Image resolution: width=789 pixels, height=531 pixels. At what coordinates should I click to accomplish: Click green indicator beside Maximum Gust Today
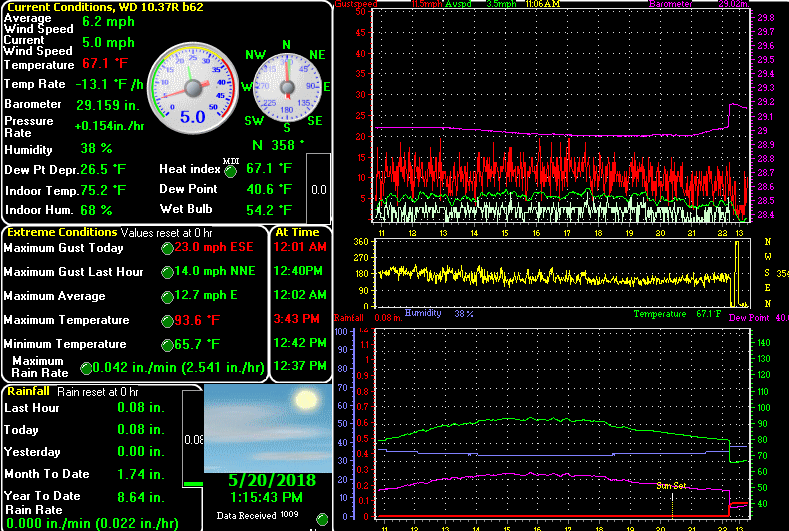[167, 248]
